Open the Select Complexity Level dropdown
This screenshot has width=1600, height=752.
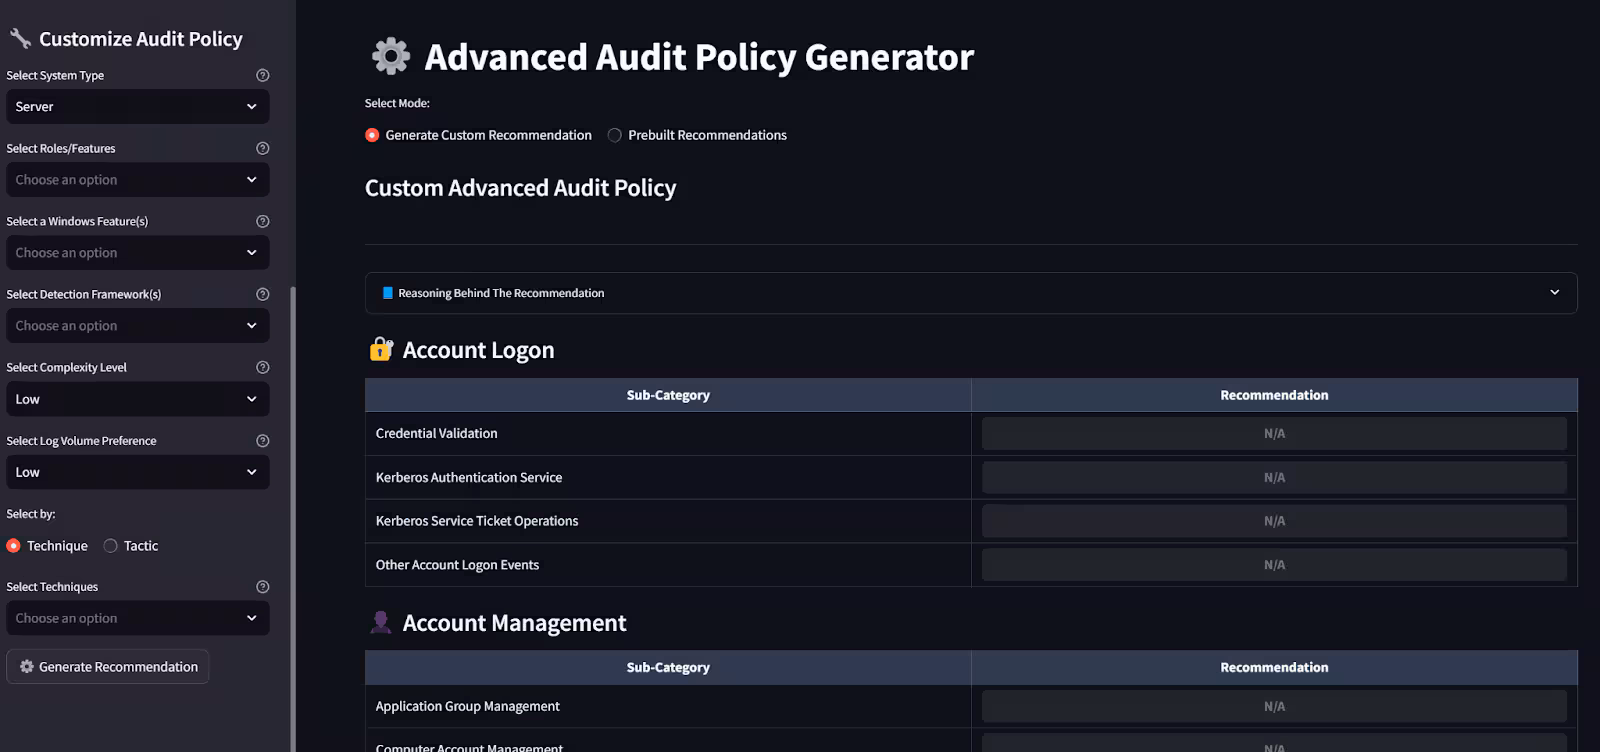tap(137, 399)
